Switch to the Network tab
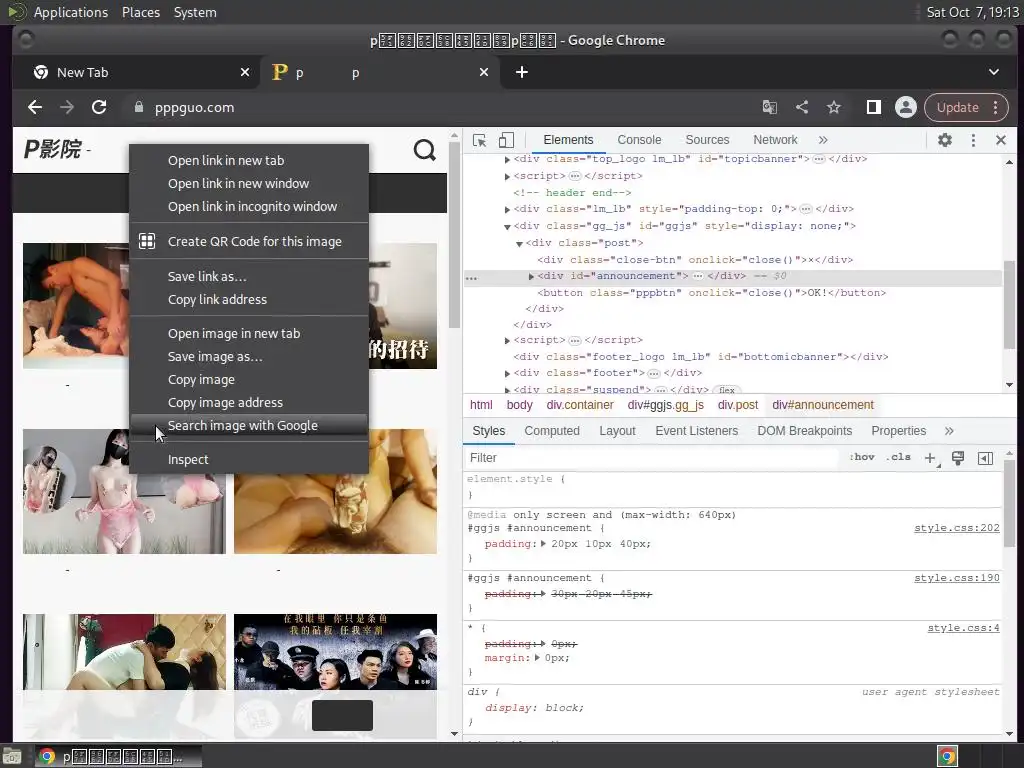Screen dimensions: 1024x768 (x=775, y=140)
